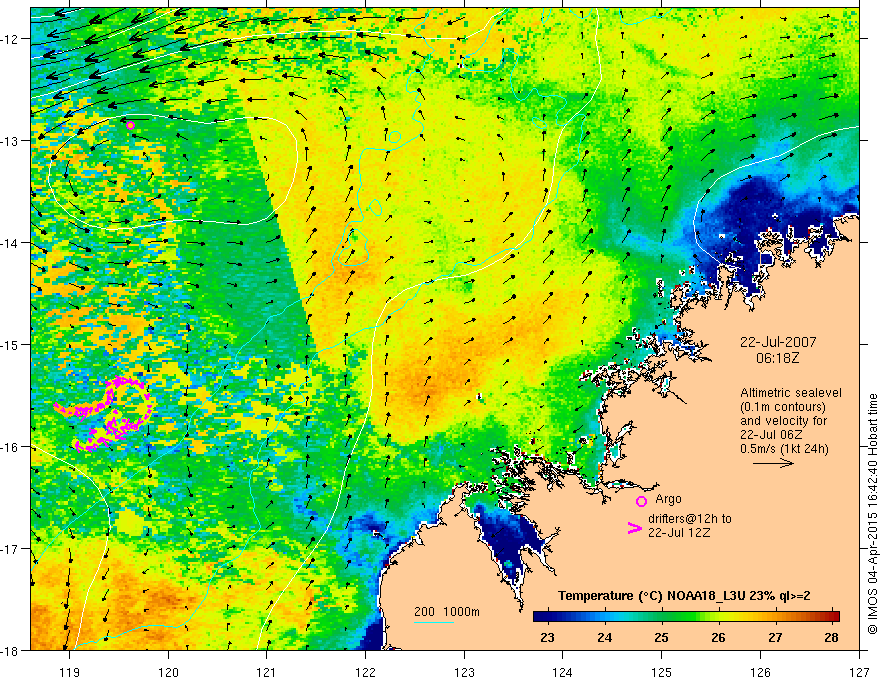
Task: Click the 'Altimetric sealevel' caption line
Action: pyautogui.click(x=791, y=393)
